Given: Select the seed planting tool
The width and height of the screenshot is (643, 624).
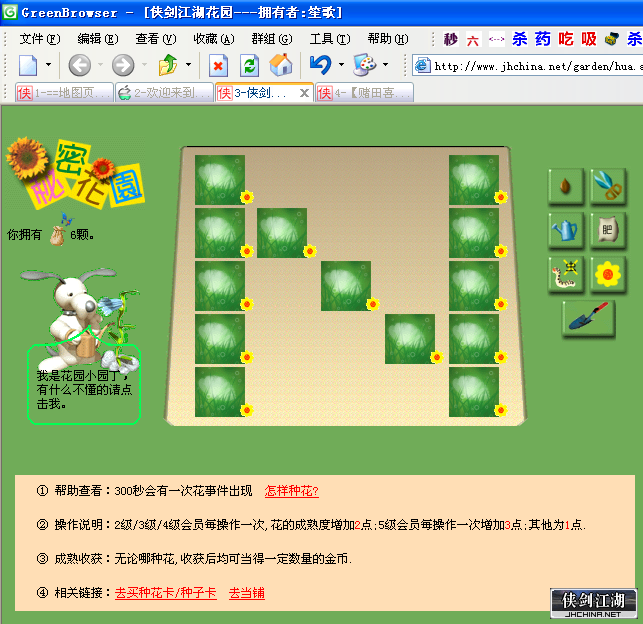Looking at the screenshot, I should 565,186.
